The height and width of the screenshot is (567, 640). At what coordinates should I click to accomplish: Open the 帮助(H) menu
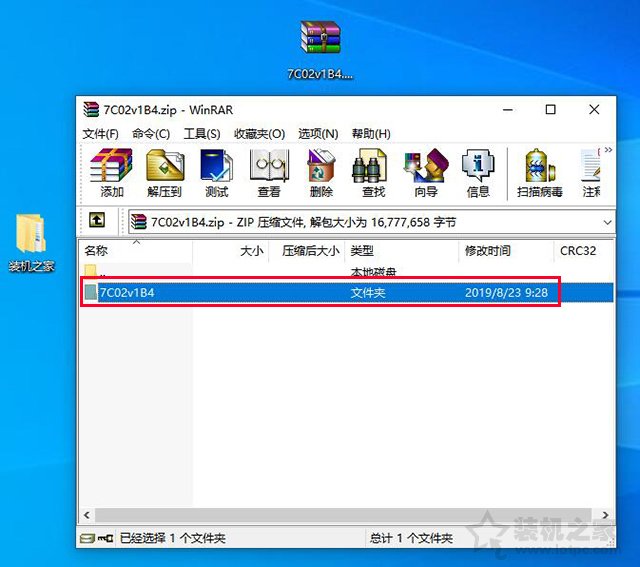(371, 133)
